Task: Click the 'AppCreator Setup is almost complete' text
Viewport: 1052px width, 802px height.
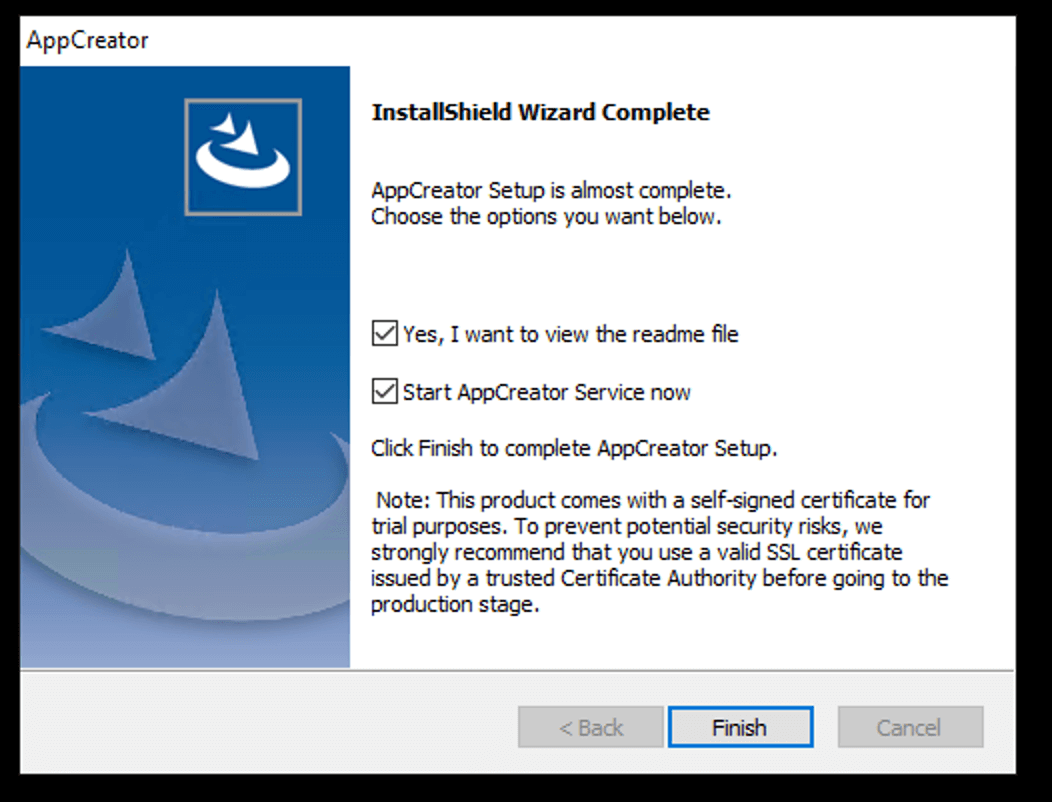Action: click(x=551, y=190)
